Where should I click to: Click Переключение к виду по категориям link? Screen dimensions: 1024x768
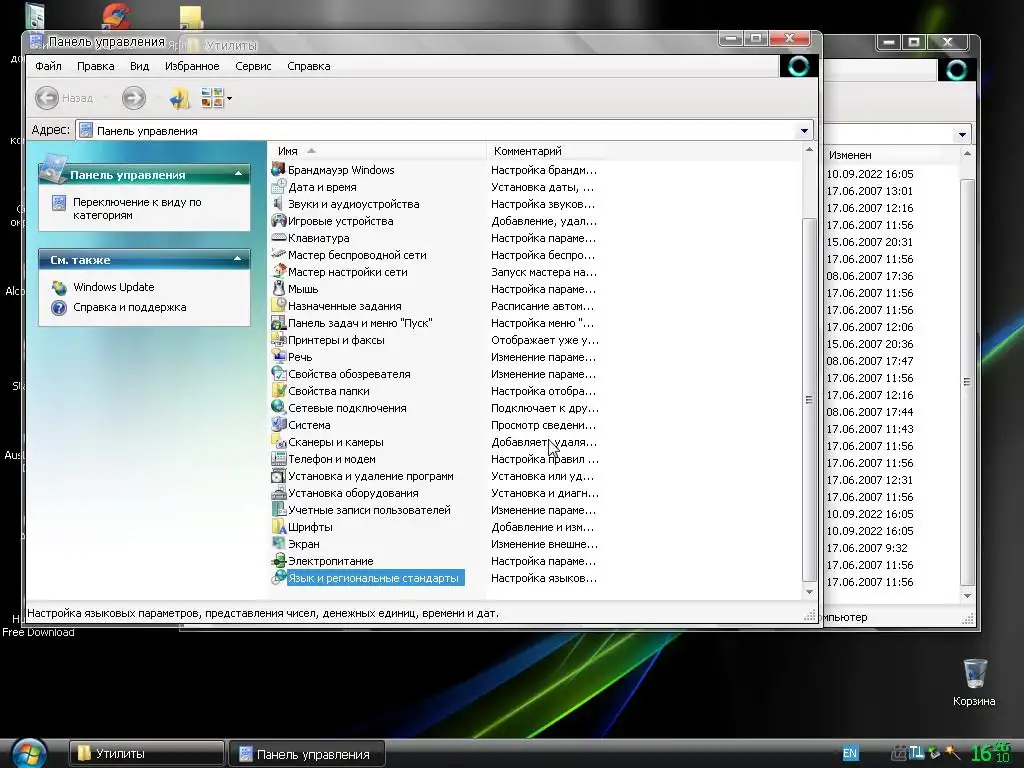pyautogui.click(x=137, y=208)
